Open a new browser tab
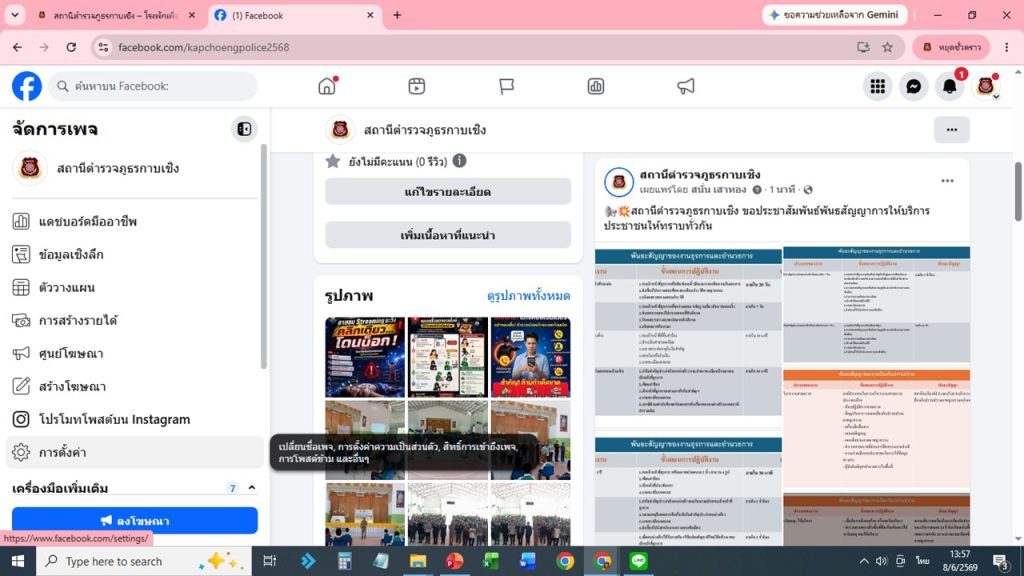The width and height of the screenshot is (1024, 576). coord(397,15)
